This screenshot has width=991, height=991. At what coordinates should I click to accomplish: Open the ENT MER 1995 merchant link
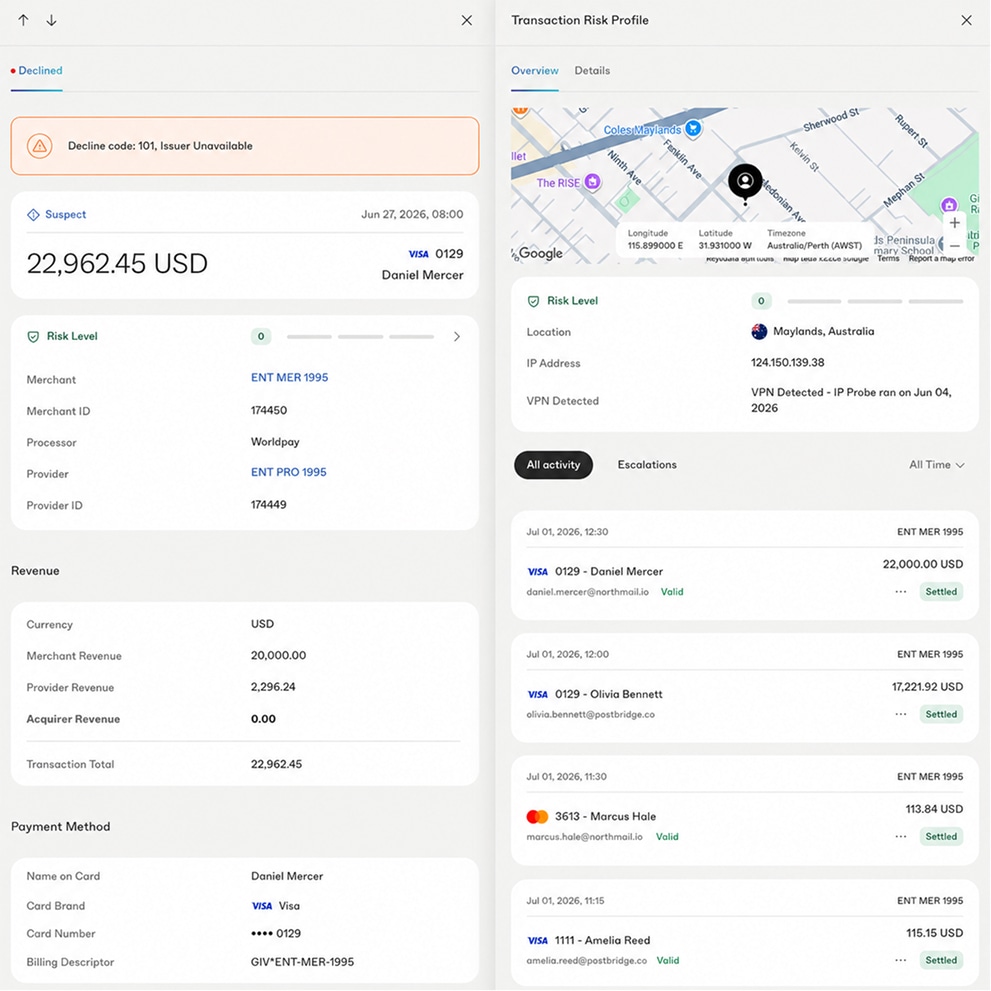(289, 378)
